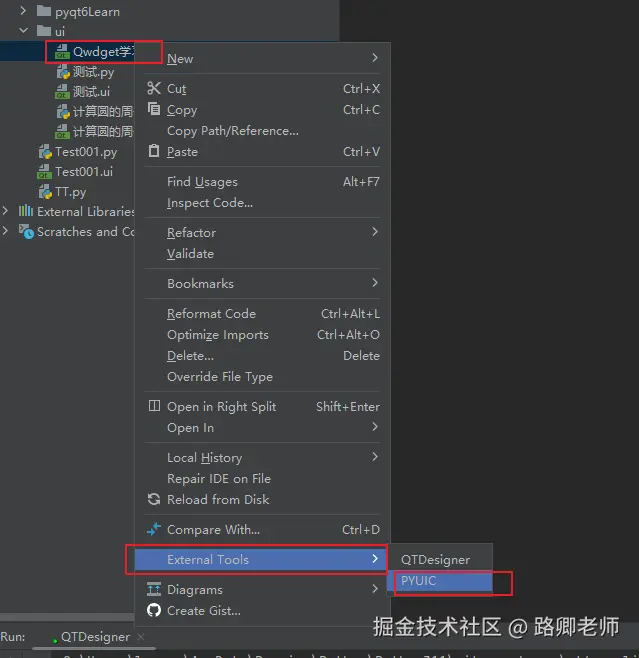
Task: Expand External Libraries node
Action: click(5, 211)
